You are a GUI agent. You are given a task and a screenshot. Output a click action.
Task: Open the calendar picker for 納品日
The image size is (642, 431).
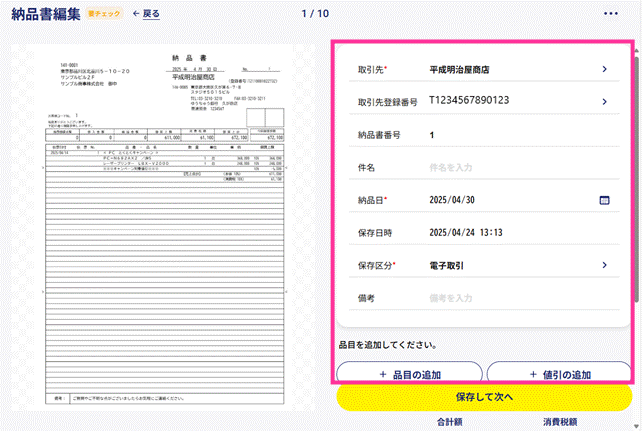coord(604,200)
